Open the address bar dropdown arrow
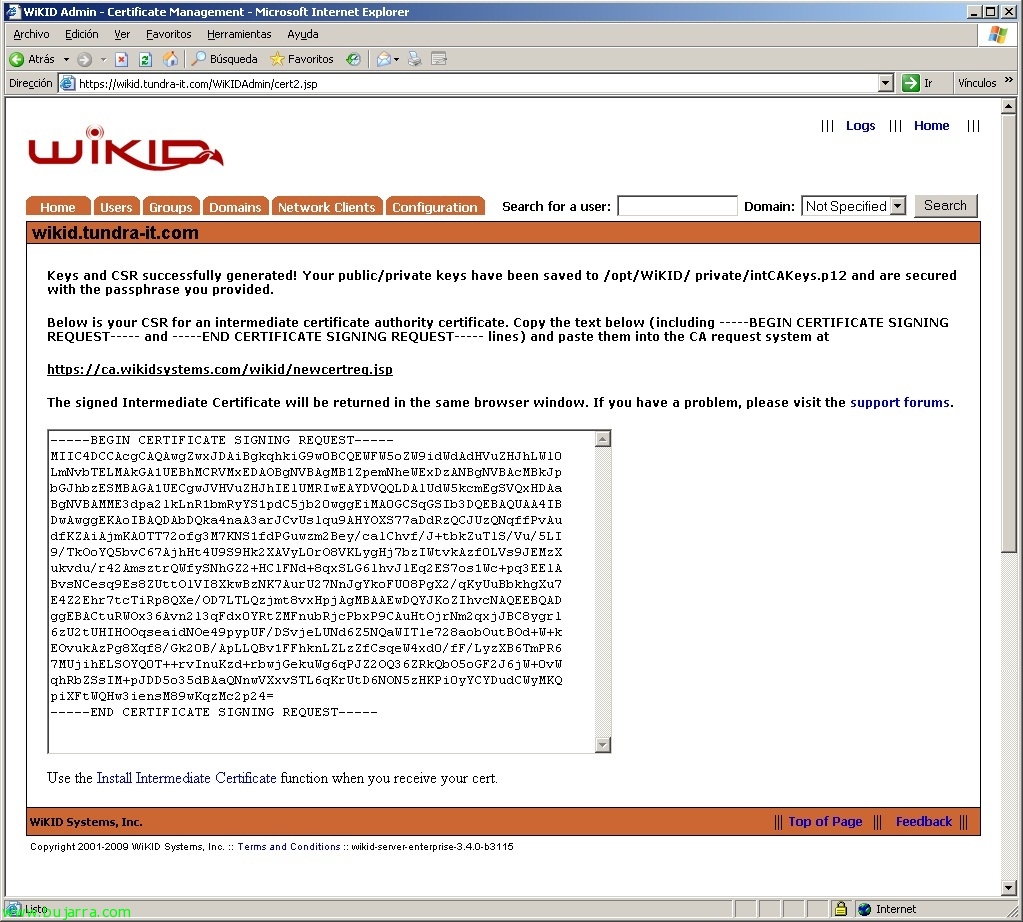 click(885, 84)
